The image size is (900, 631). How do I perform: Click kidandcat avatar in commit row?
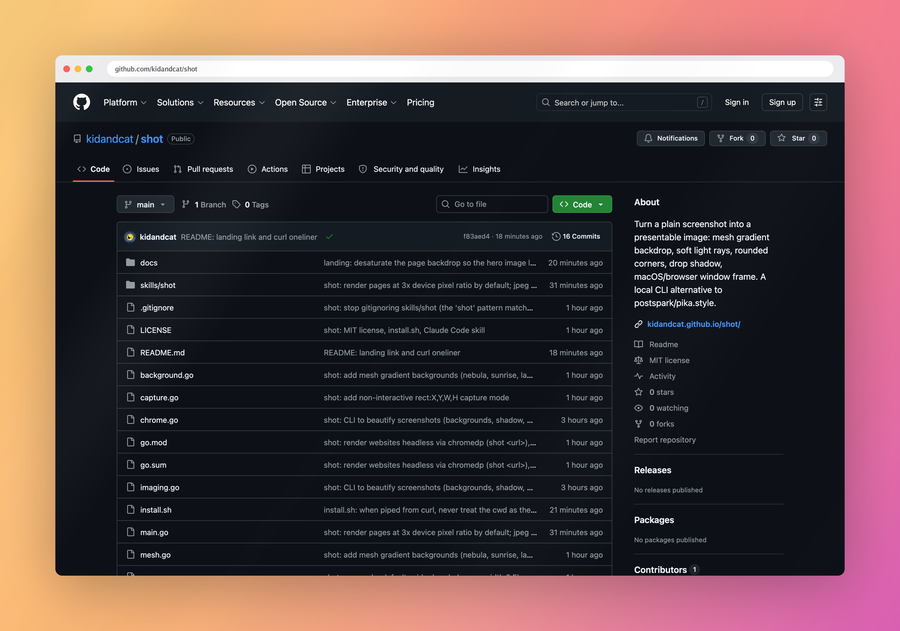pos(130,237)
